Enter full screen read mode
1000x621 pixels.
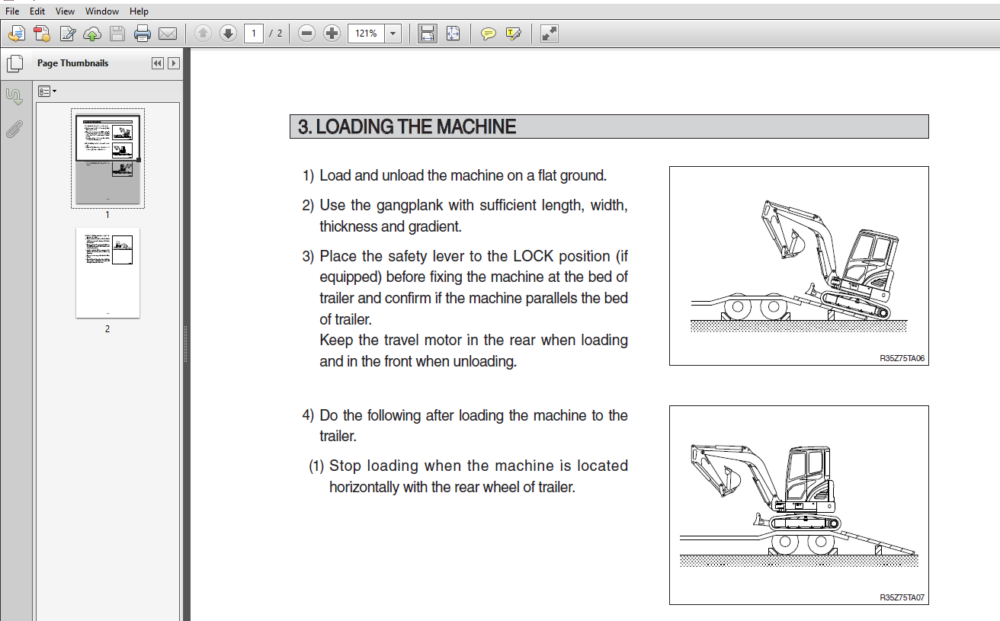(549, 33)
